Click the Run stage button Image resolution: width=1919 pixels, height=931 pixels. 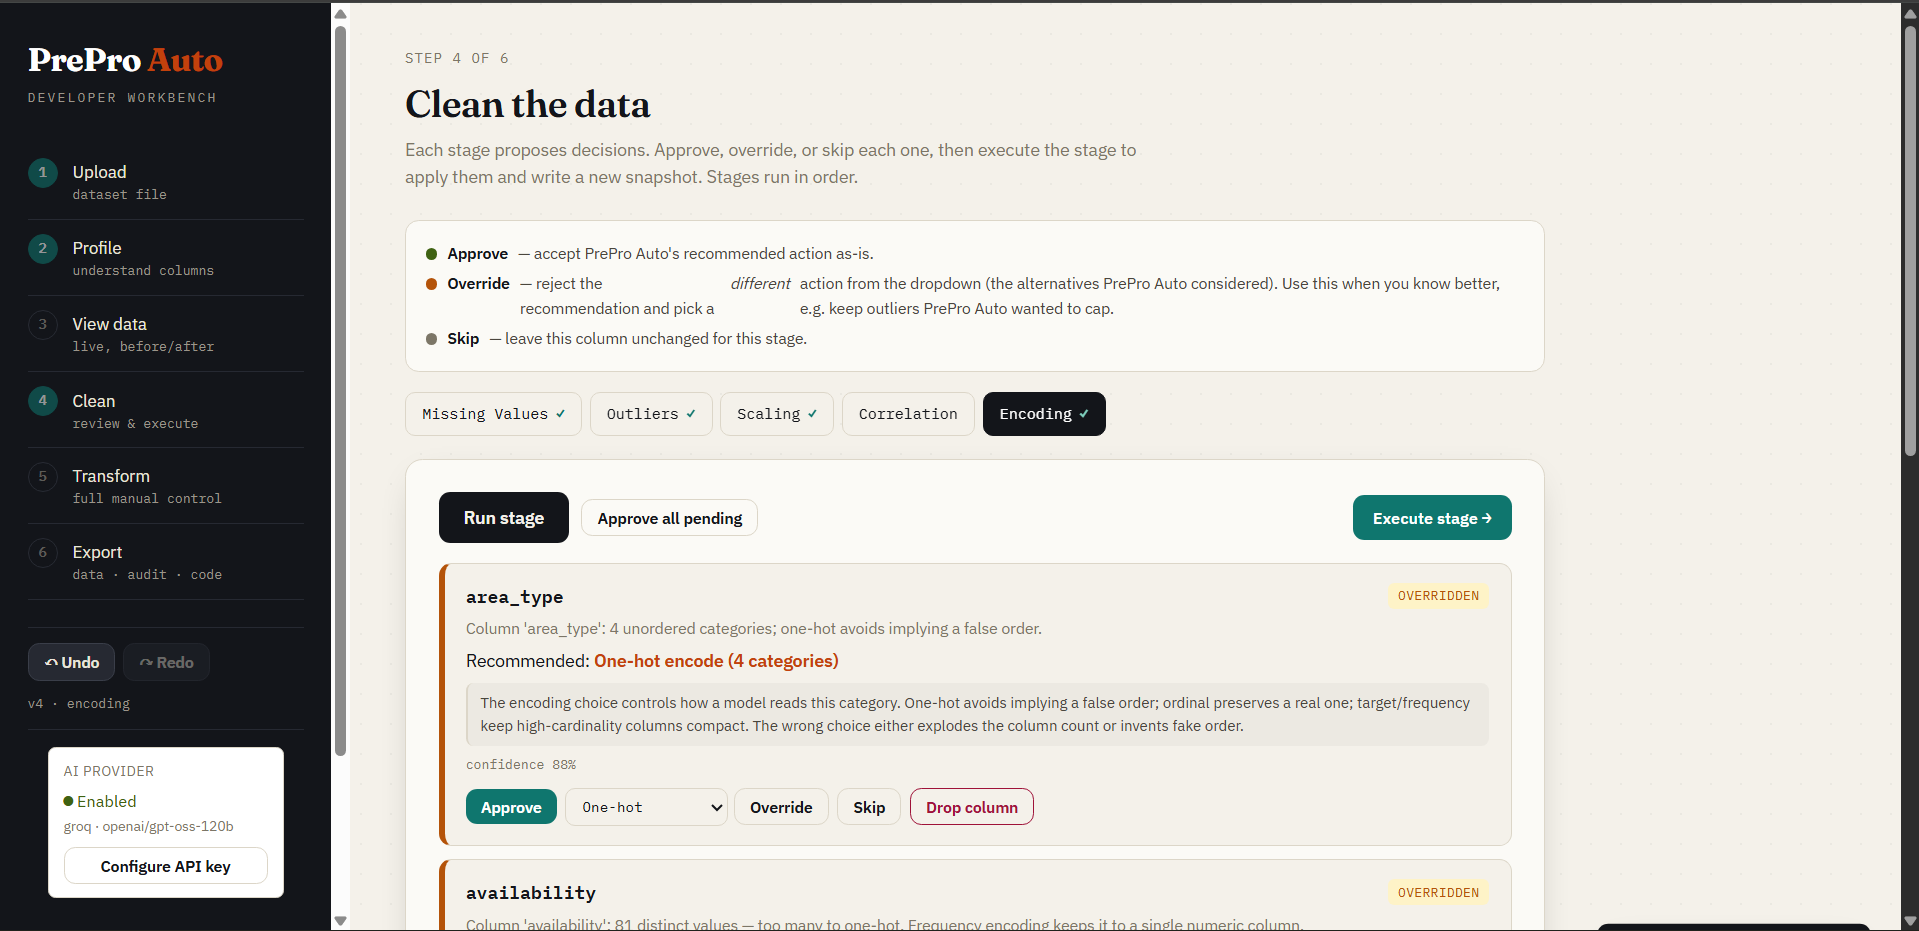(504, 518)
